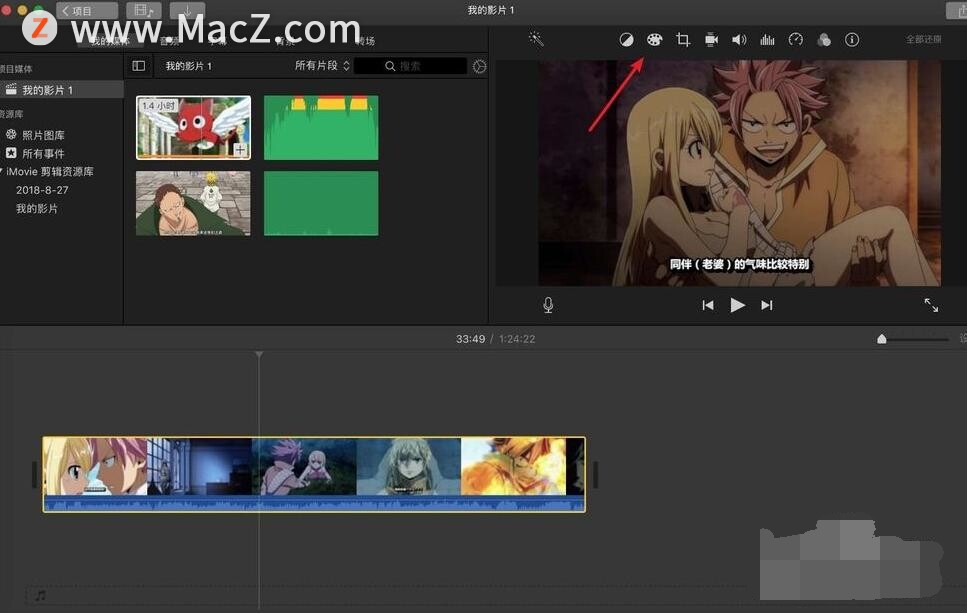
Task: Click the timeline zoom slider handle
Action: point(882,339)
